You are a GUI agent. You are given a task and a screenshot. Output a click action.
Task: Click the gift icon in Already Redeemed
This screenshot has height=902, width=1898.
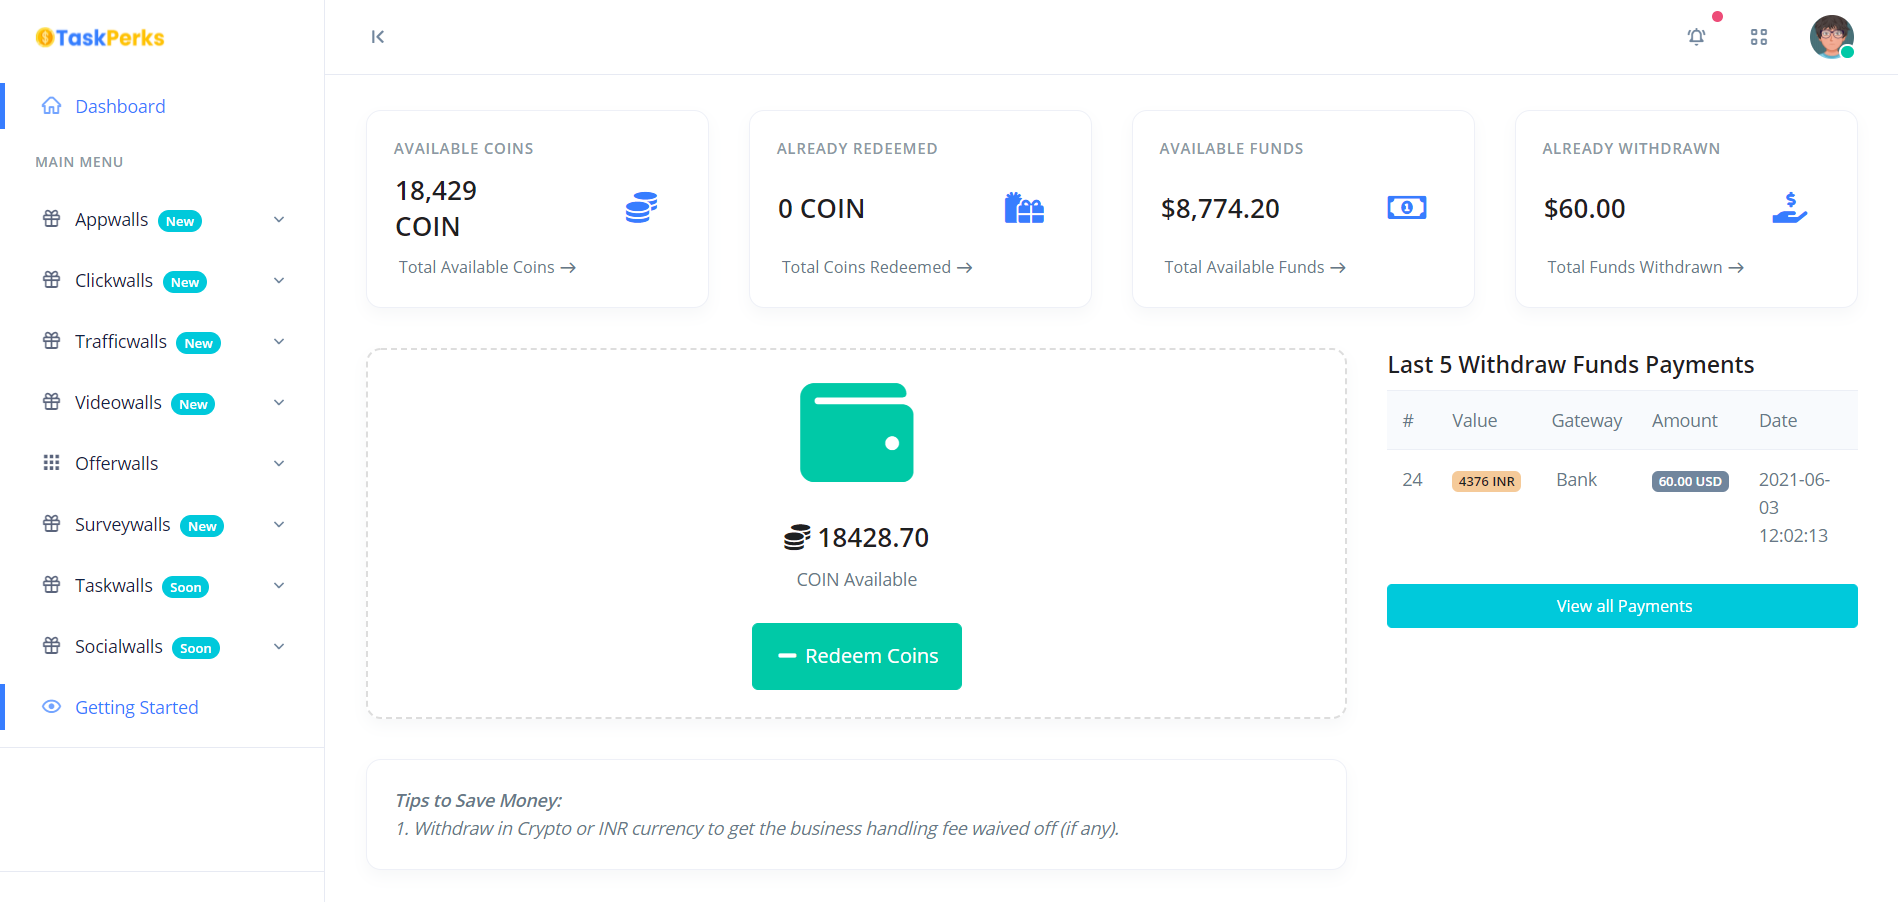[x=1024, y=208]
